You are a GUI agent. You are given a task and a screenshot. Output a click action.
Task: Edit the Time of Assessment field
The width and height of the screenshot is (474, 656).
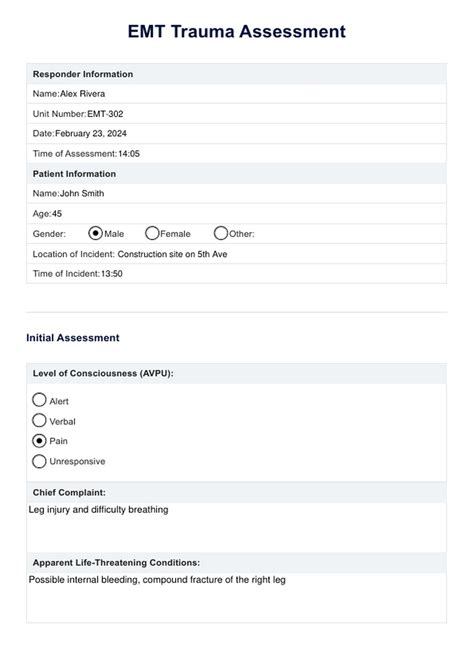236,154
